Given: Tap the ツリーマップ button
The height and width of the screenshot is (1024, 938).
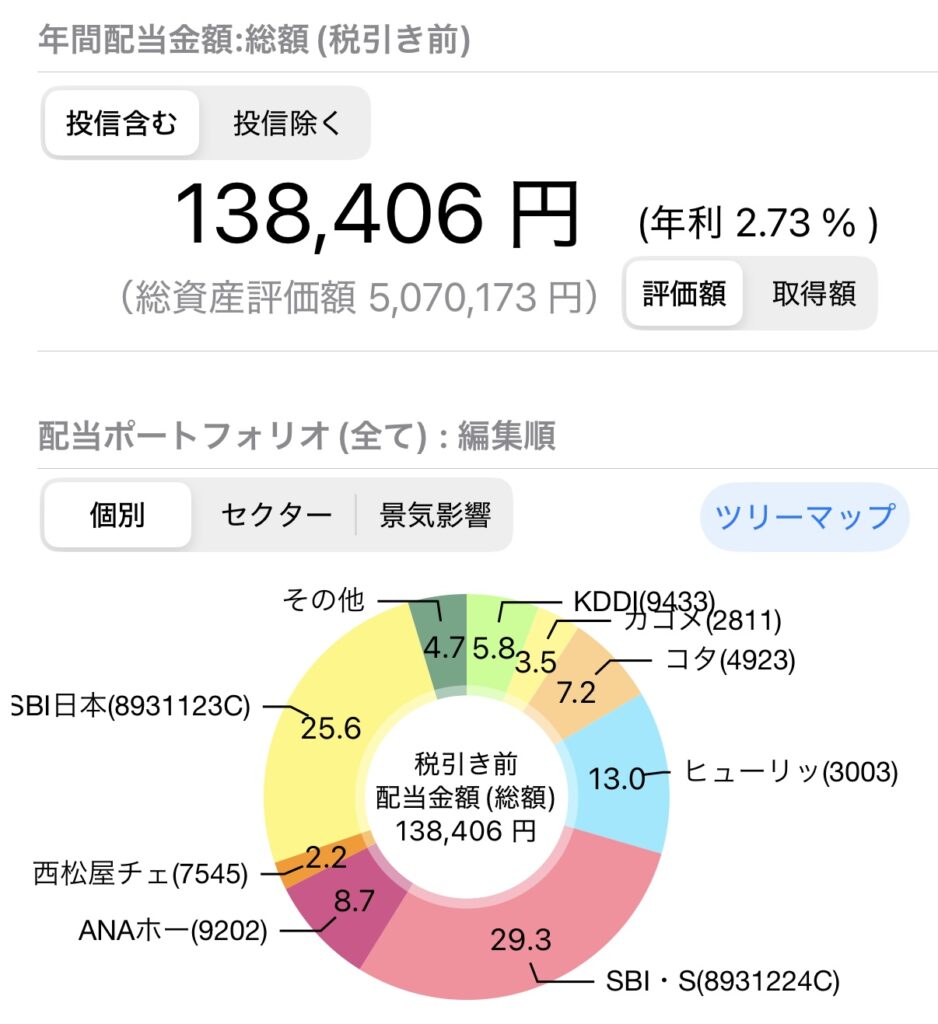Looking at the screenshot, I should click(805, 517).
